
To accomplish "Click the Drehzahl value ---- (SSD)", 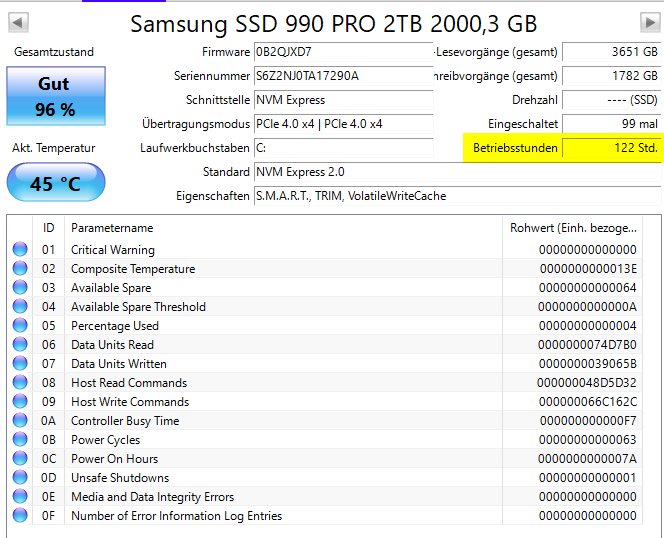I will pos(611,100).
